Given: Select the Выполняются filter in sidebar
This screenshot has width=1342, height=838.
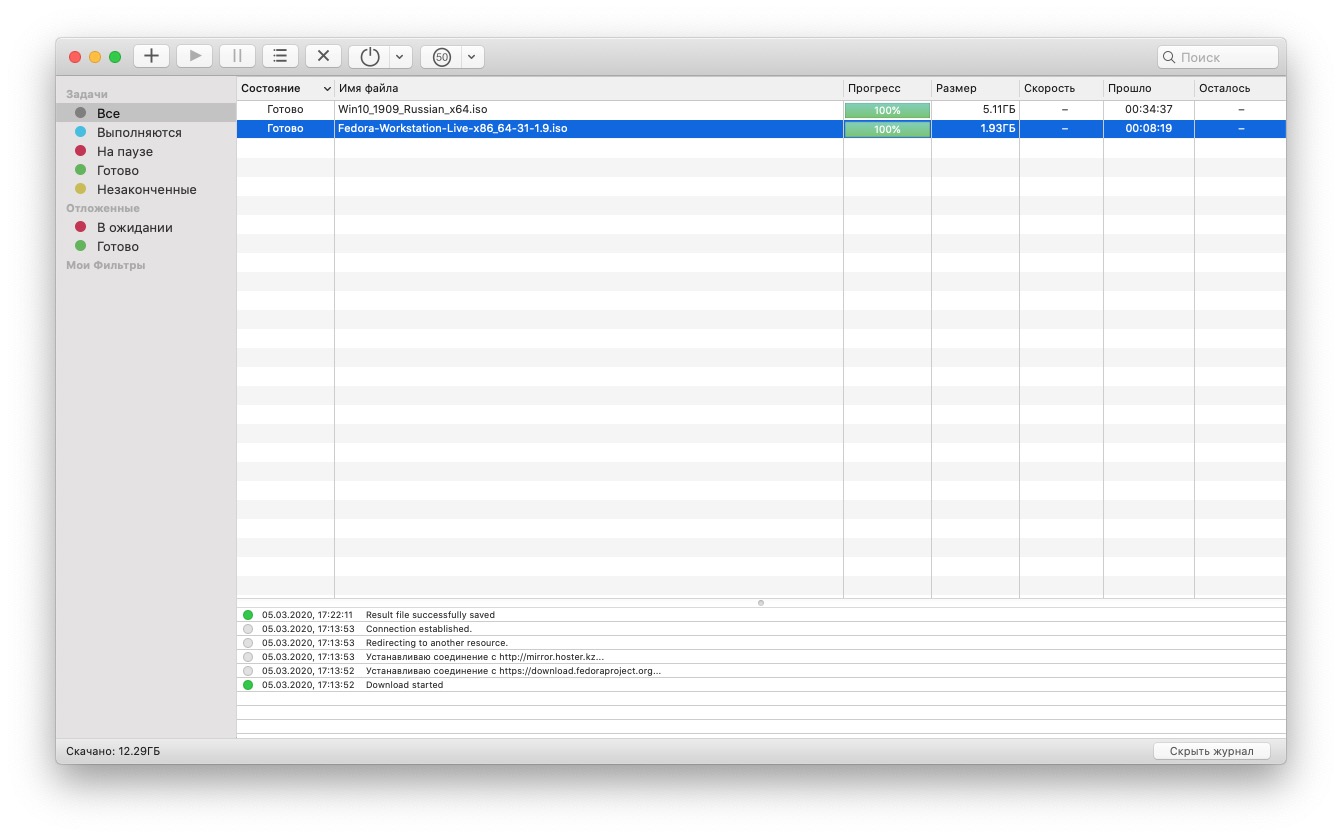Looking at the screenshot, I should tap(139, 132).
